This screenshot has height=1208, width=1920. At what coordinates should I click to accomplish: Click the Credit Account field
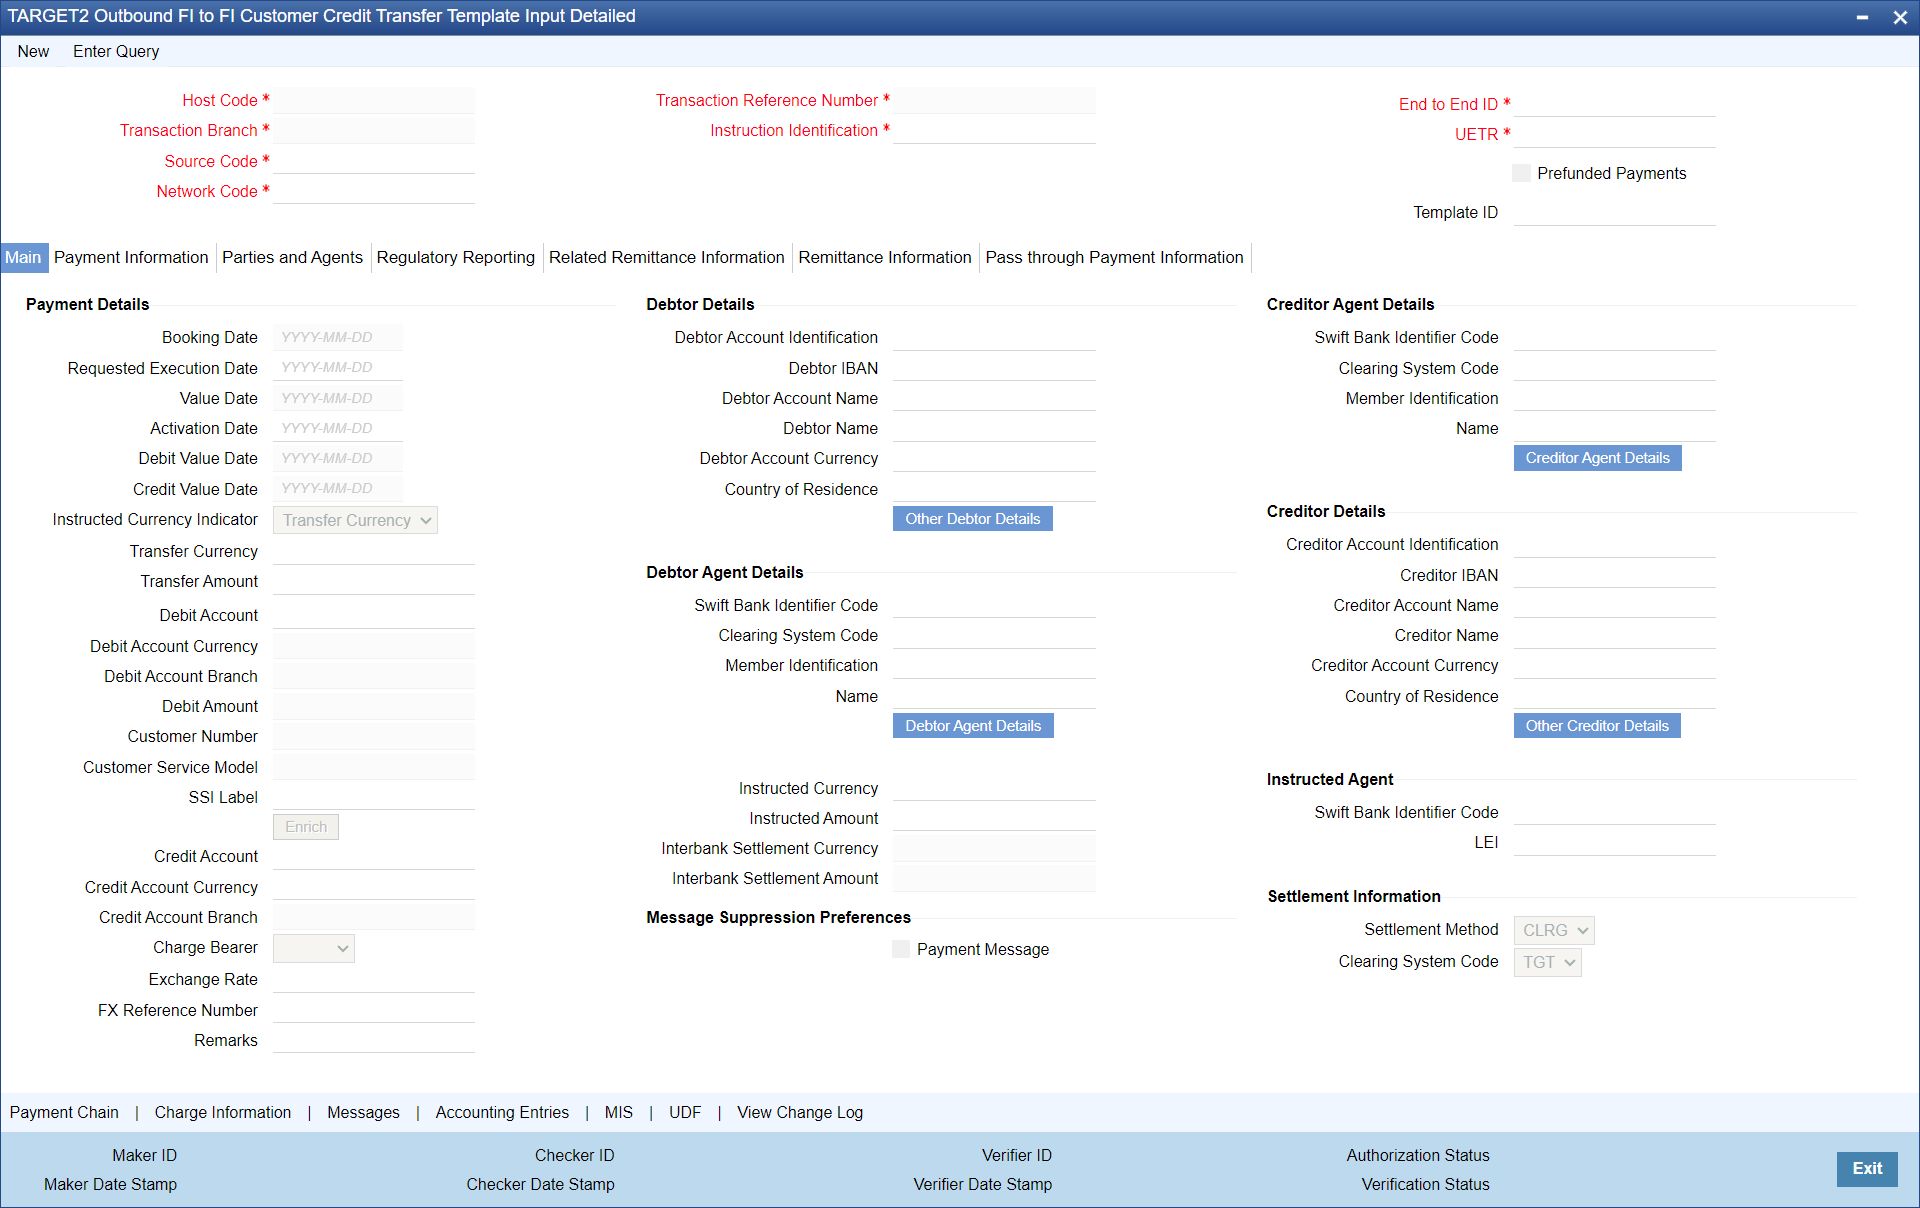[x=374, y=857]
